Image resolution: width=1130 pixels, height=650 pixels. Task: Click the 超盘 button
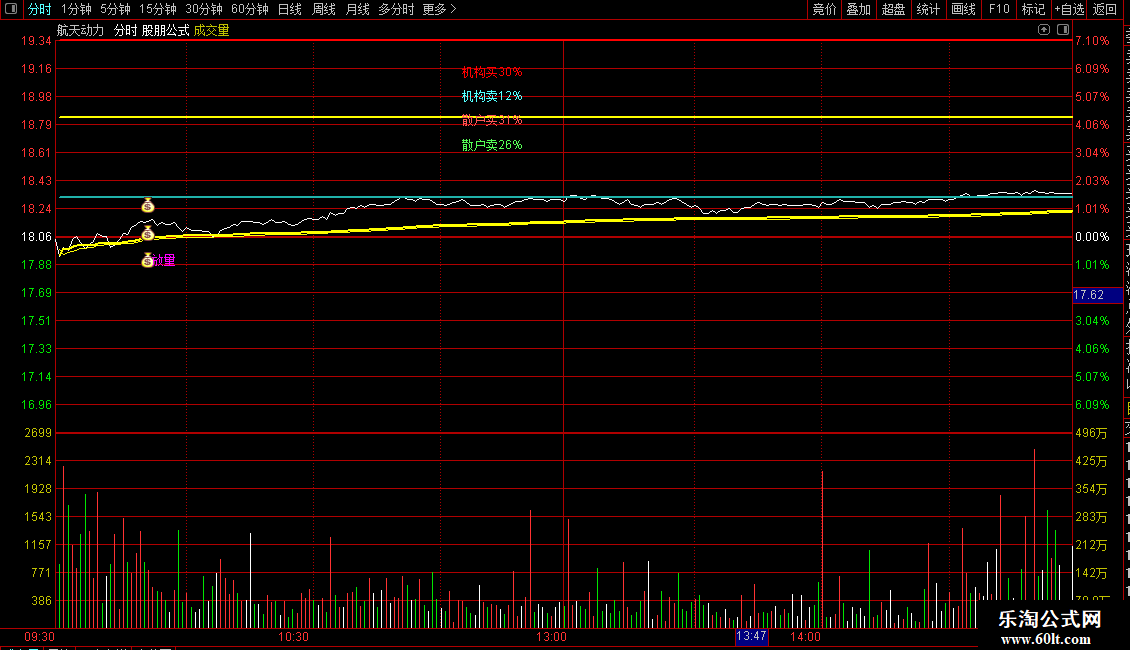[x=894, y=9]
